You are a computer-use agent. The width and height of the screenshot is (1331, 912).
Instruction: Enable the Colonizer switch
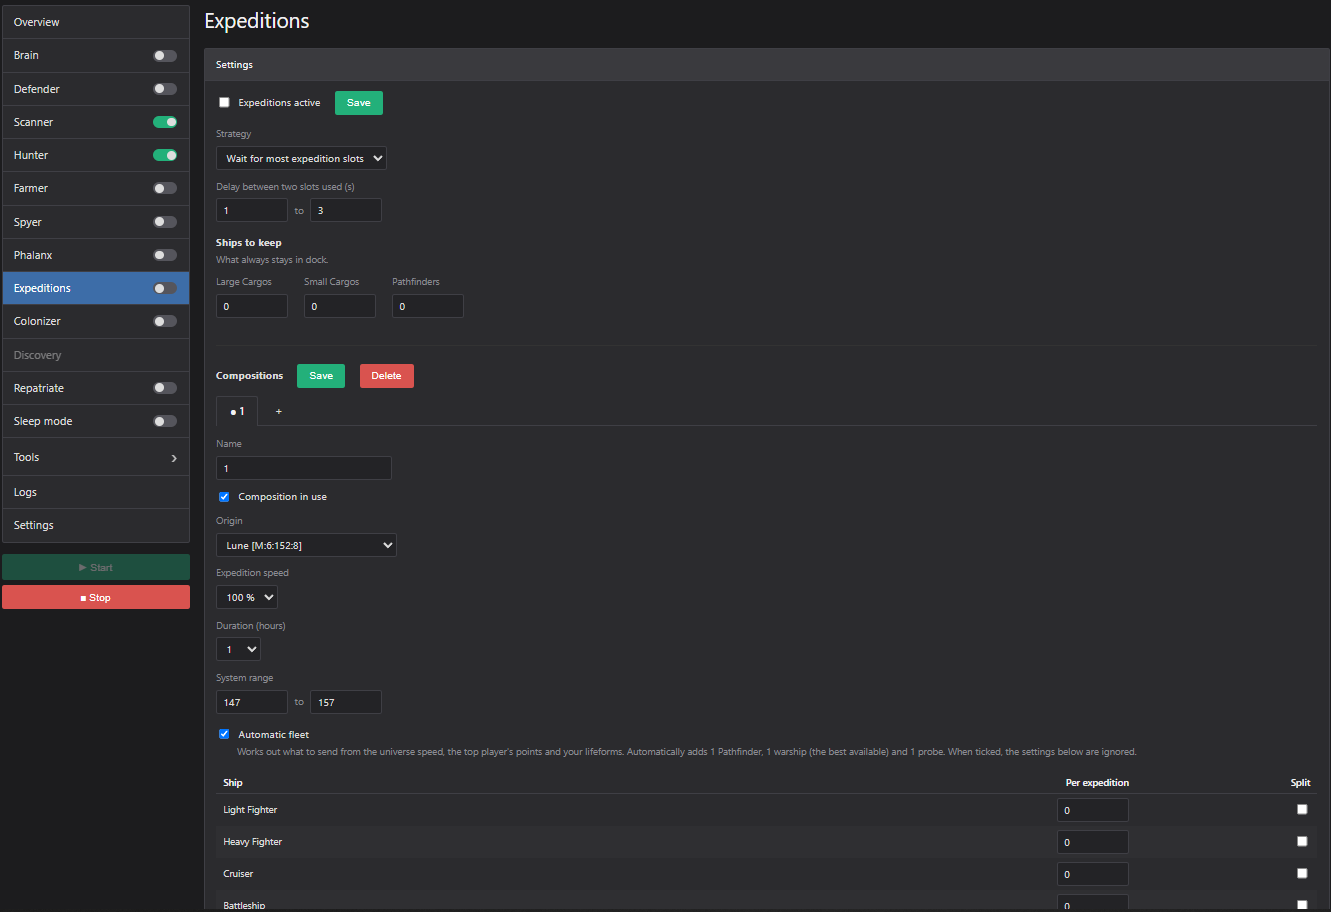click(x=165, y=321)
